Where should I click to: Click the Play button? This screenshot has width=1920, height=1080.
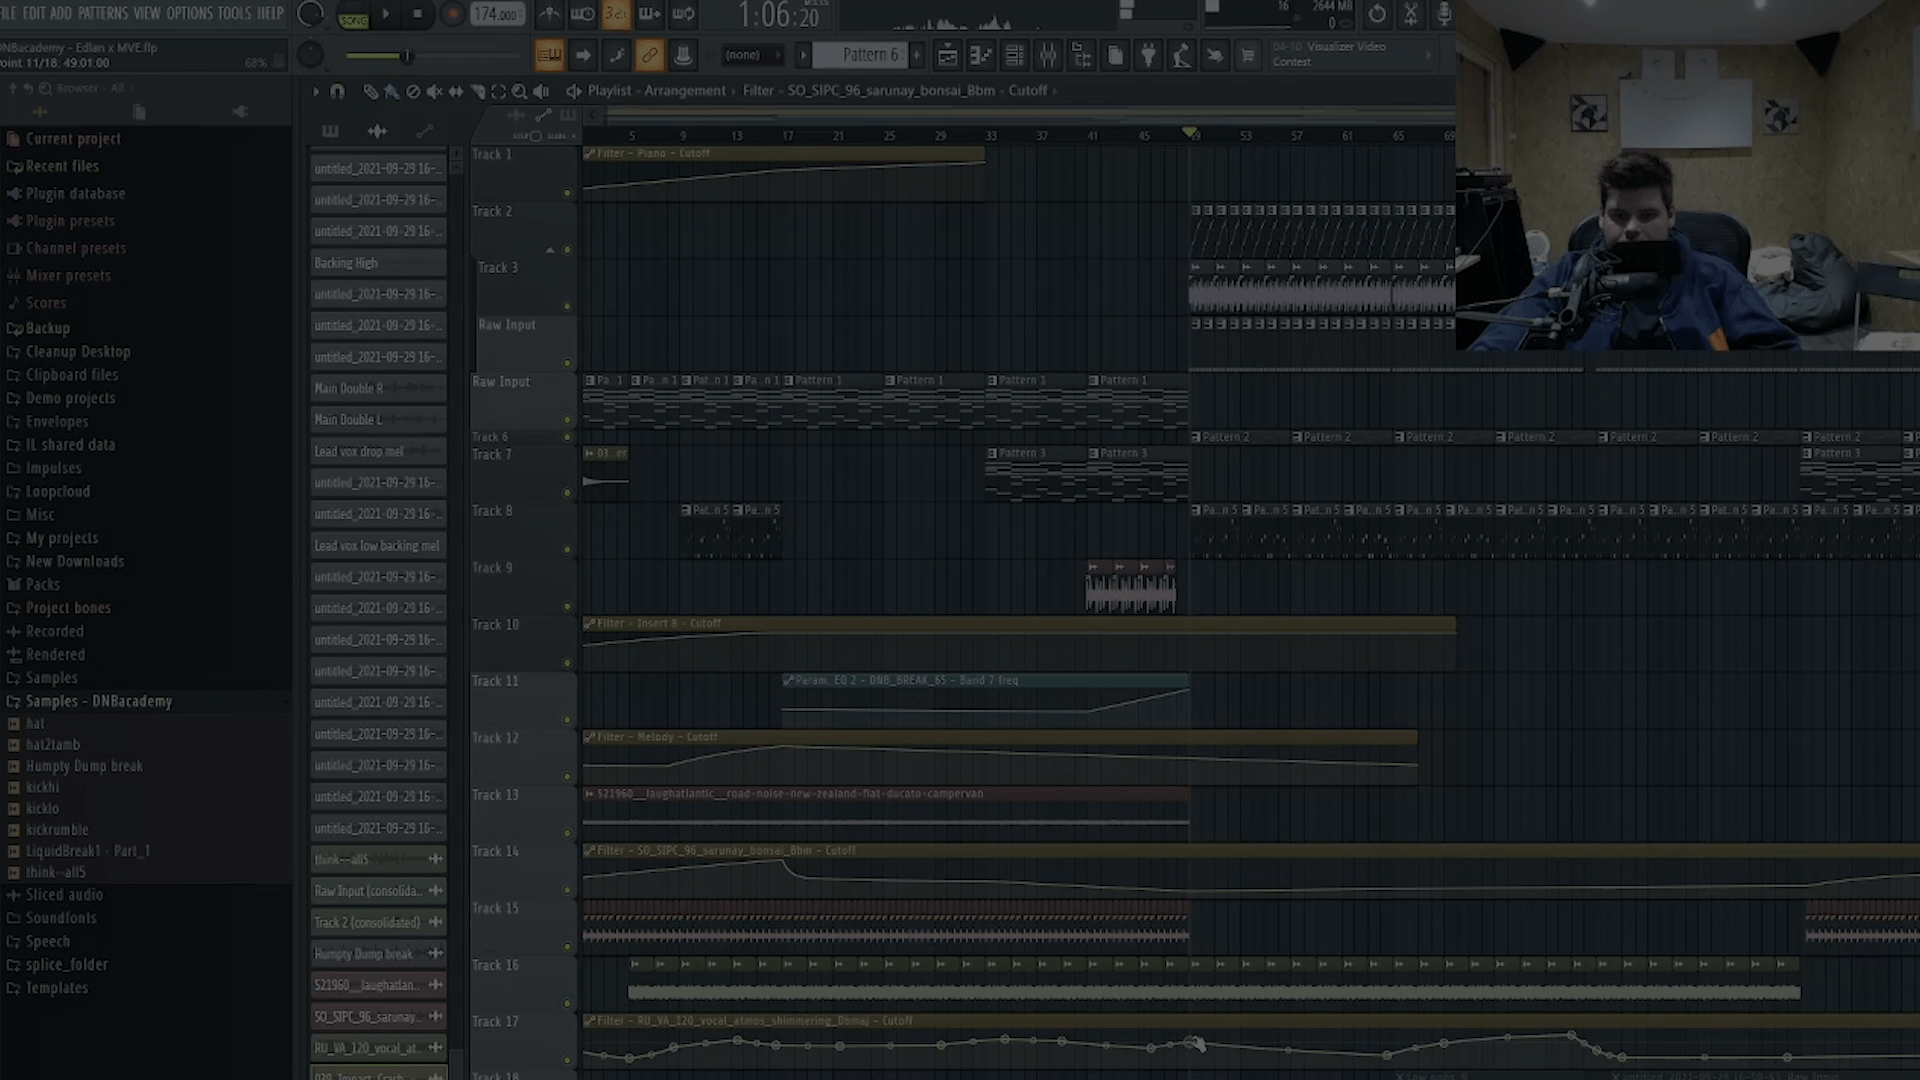tap(386, 14)
